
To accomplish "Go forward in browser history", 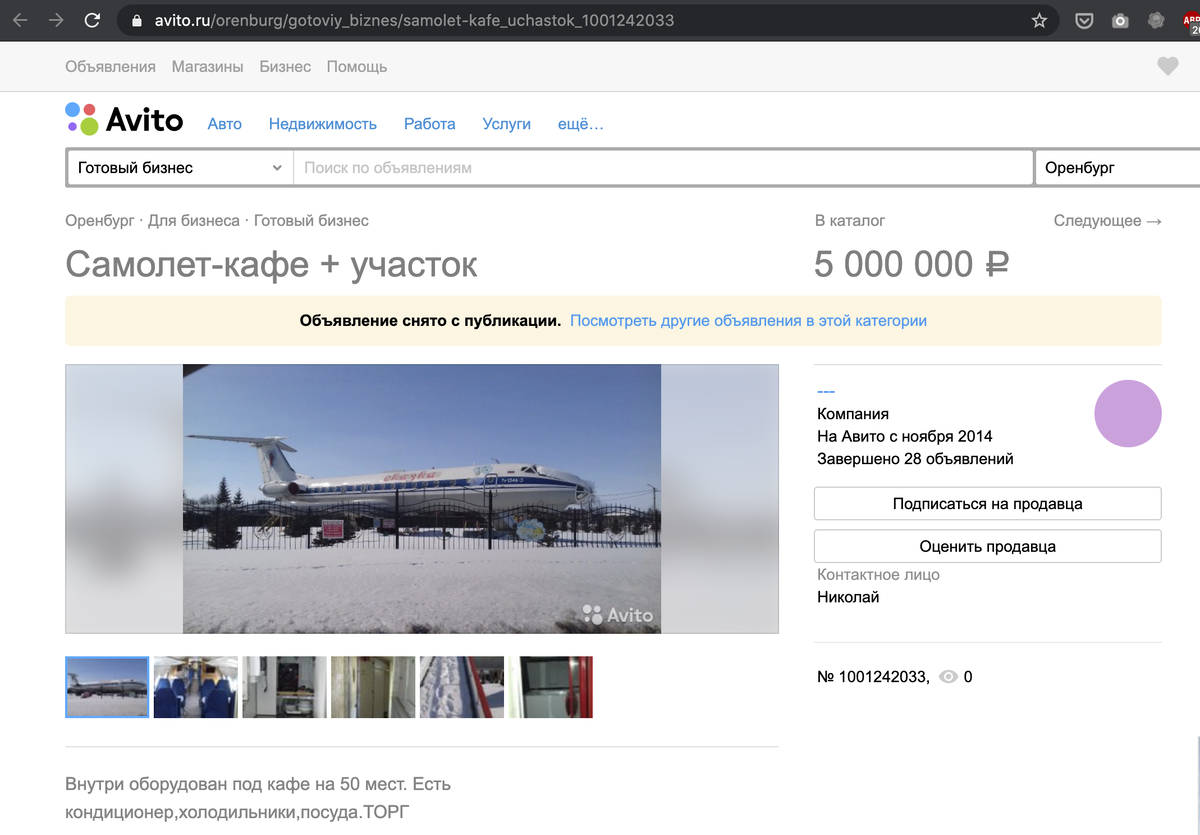I will [x=56, y=20].
